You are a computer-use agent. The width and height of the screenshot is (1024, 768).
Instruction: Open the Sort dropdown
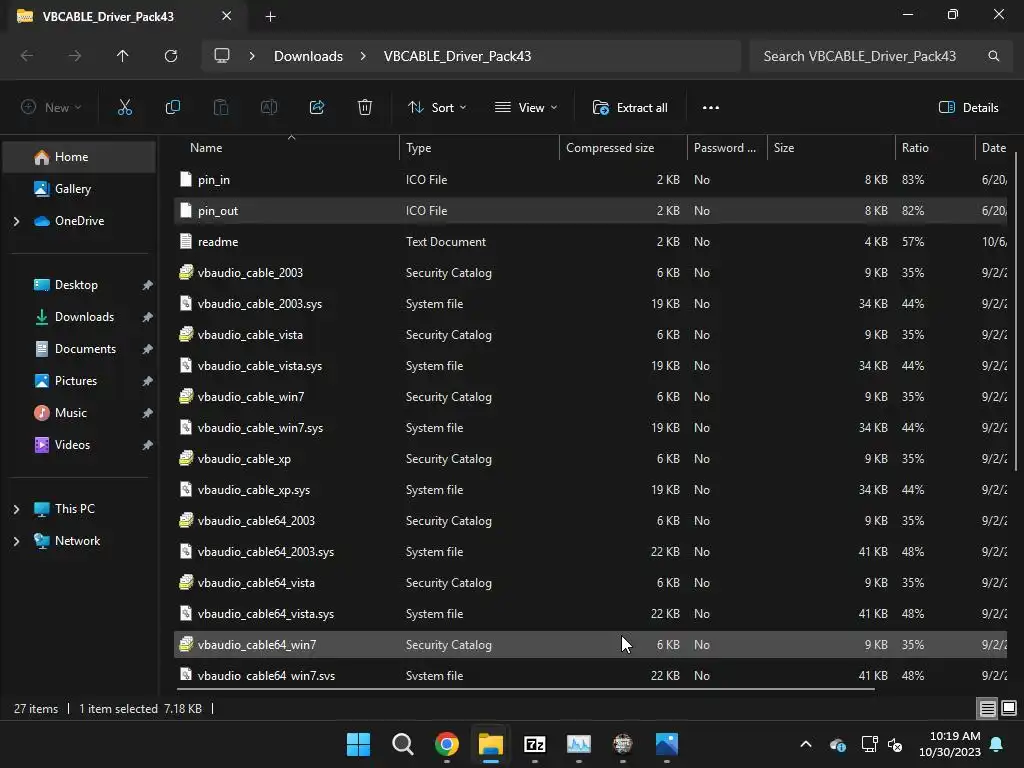click(x=437, y=107)
